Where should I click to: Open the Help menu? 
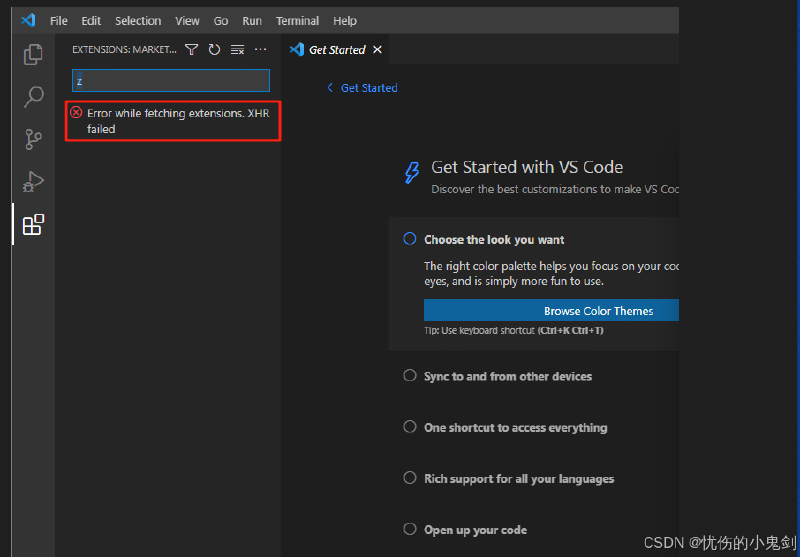tap(345, 21)
